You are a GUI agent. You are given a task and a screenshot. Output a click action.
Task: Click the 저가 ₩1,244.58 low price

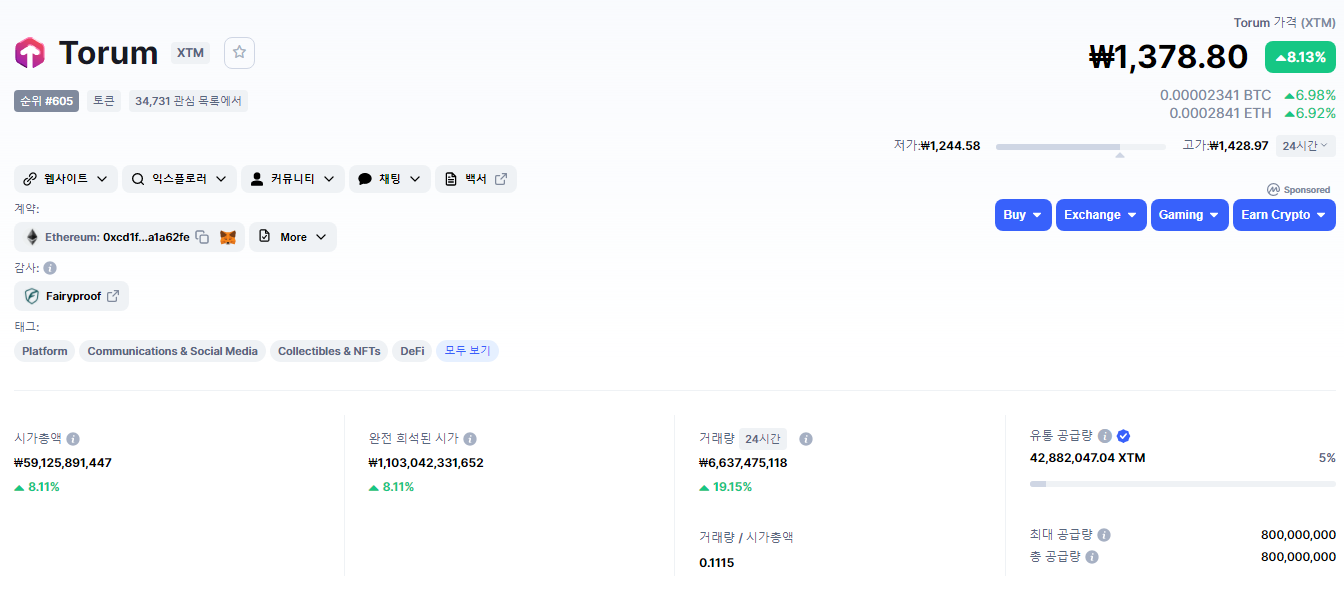[x=937, y=146]
